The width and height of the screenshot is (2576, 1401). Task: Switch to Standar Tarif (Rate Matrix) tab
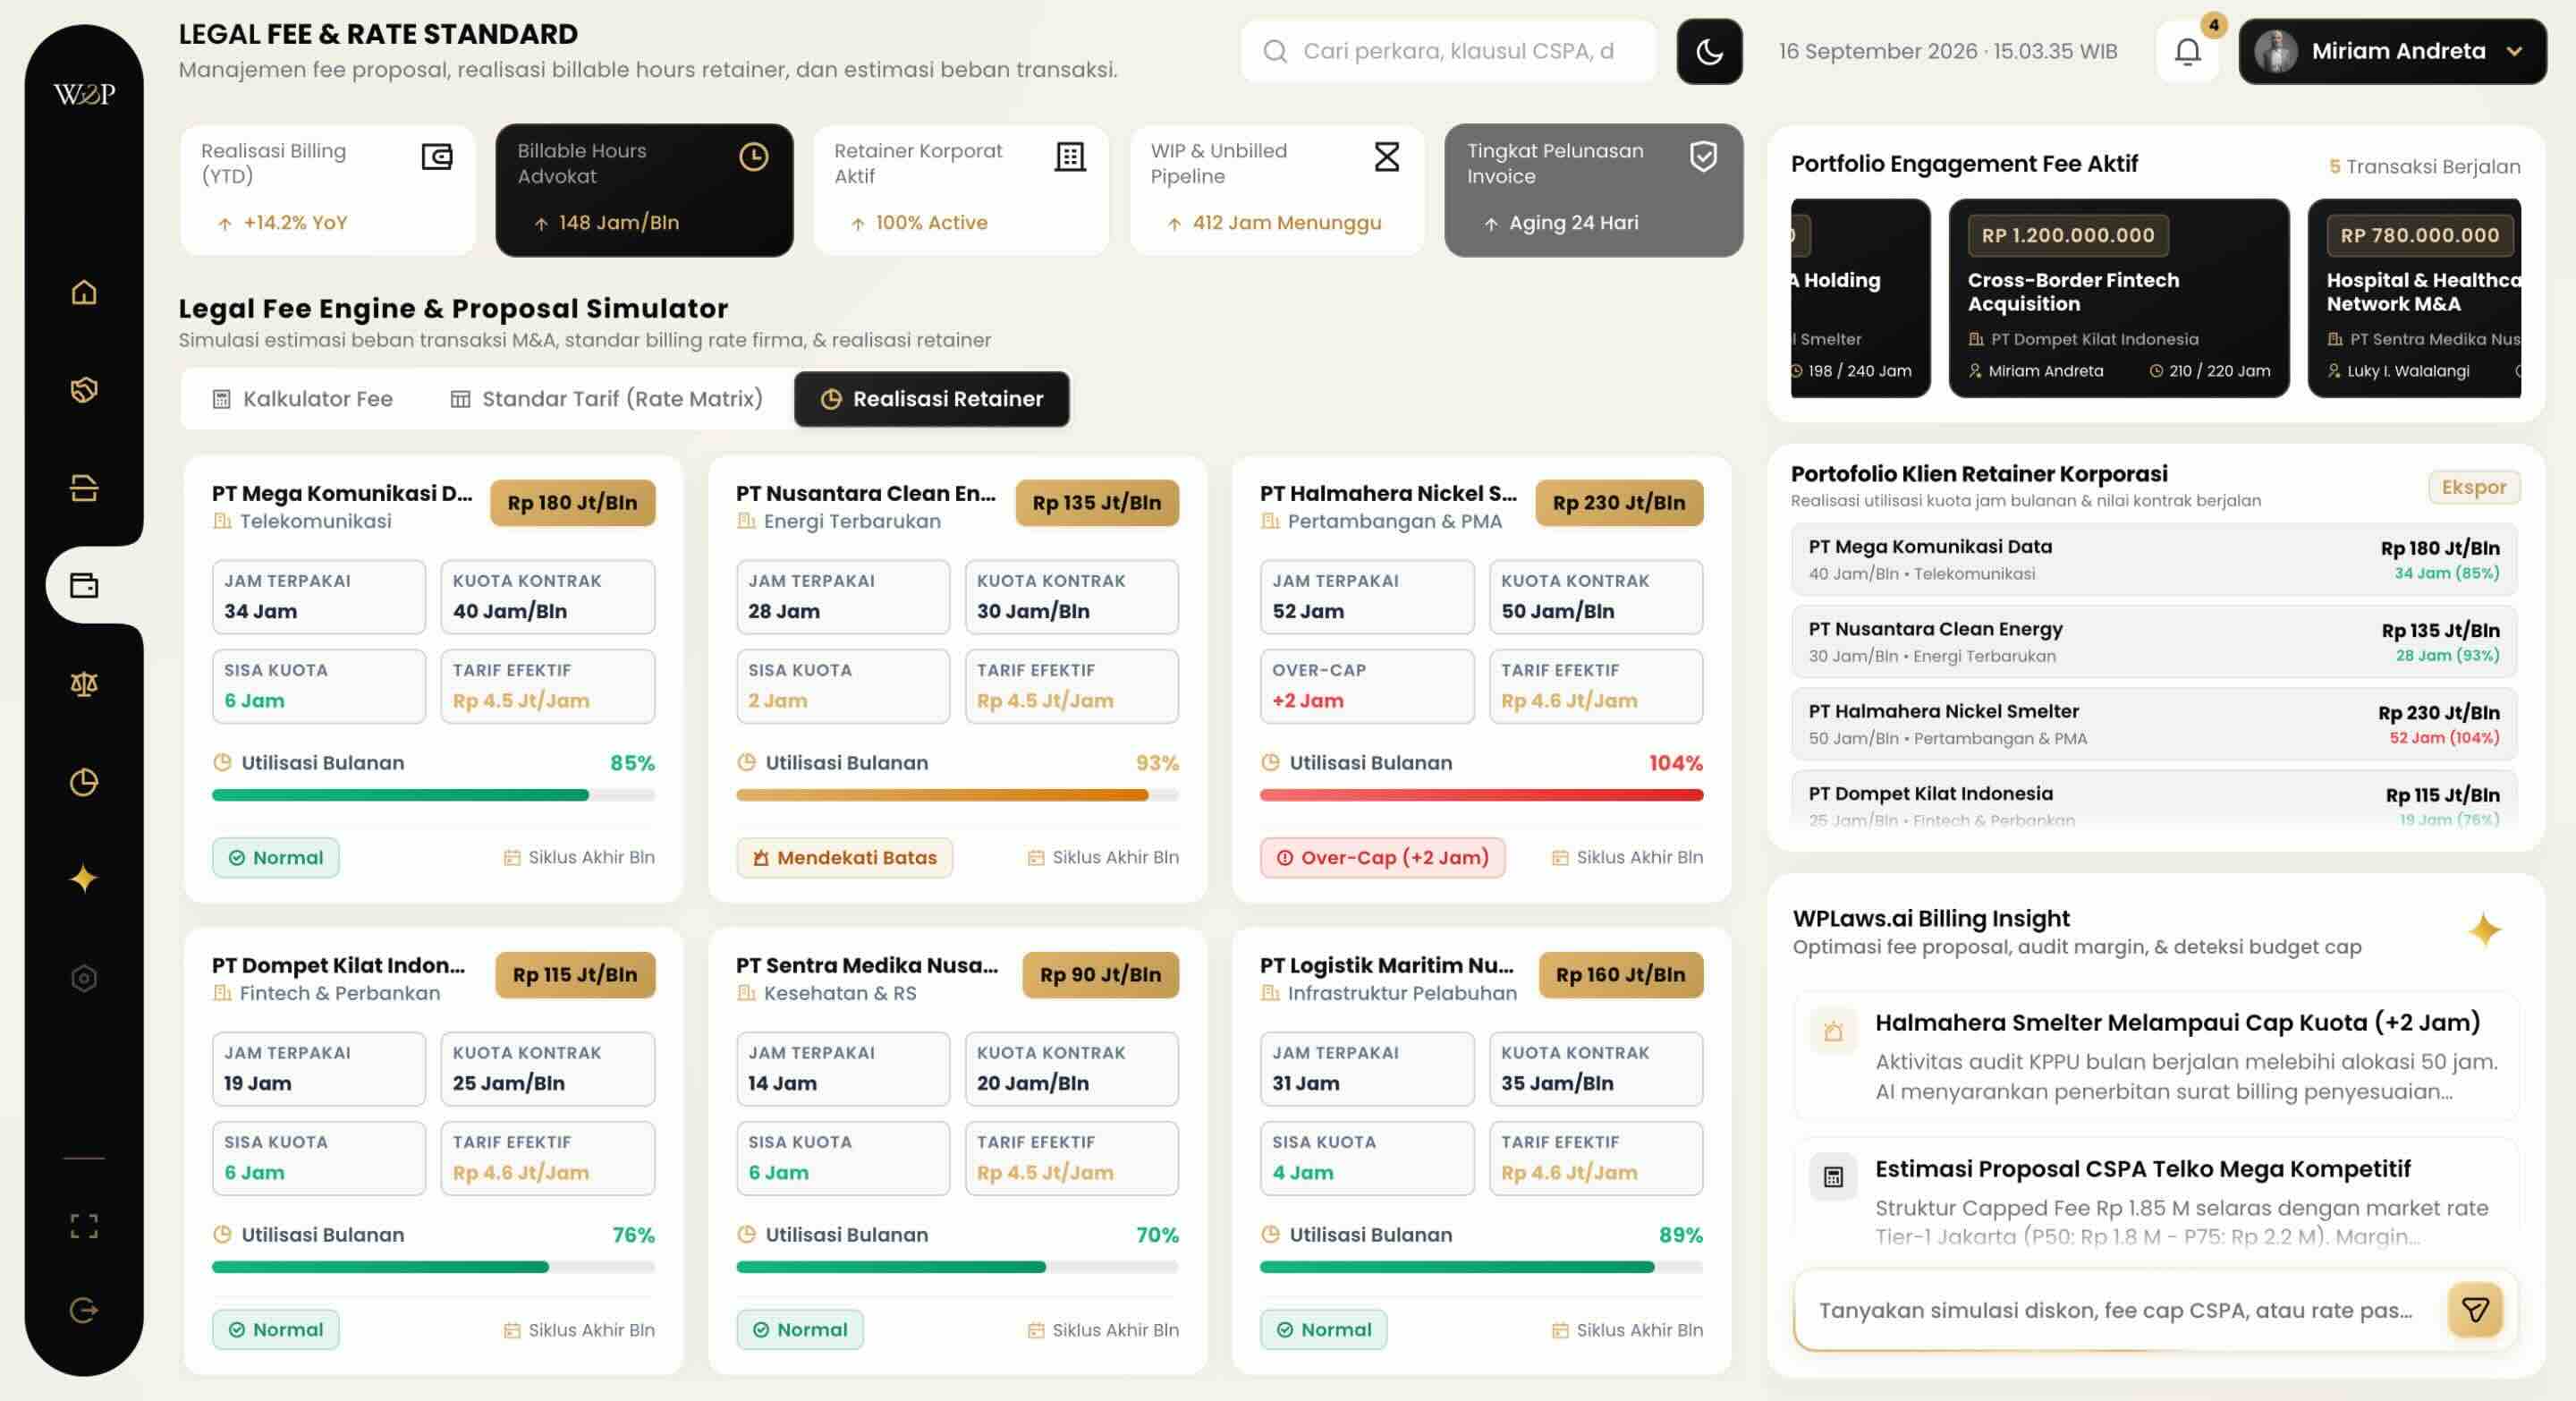[606, 399]
